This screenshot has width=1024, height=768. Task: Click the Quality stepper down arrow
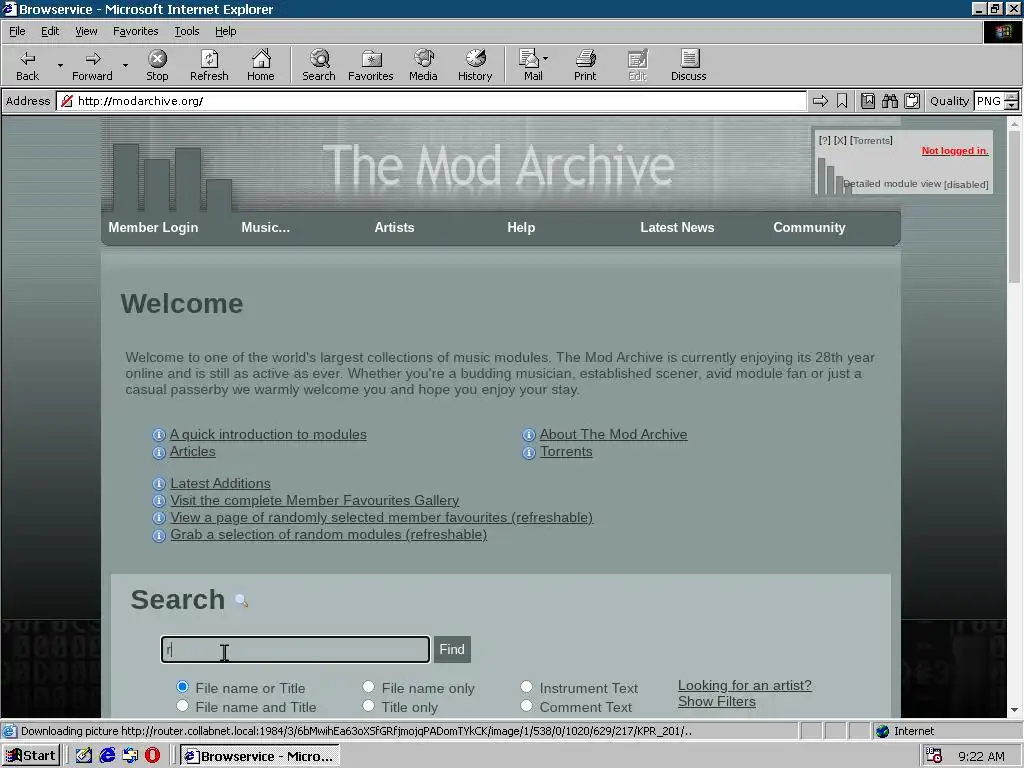(1011, 105)
